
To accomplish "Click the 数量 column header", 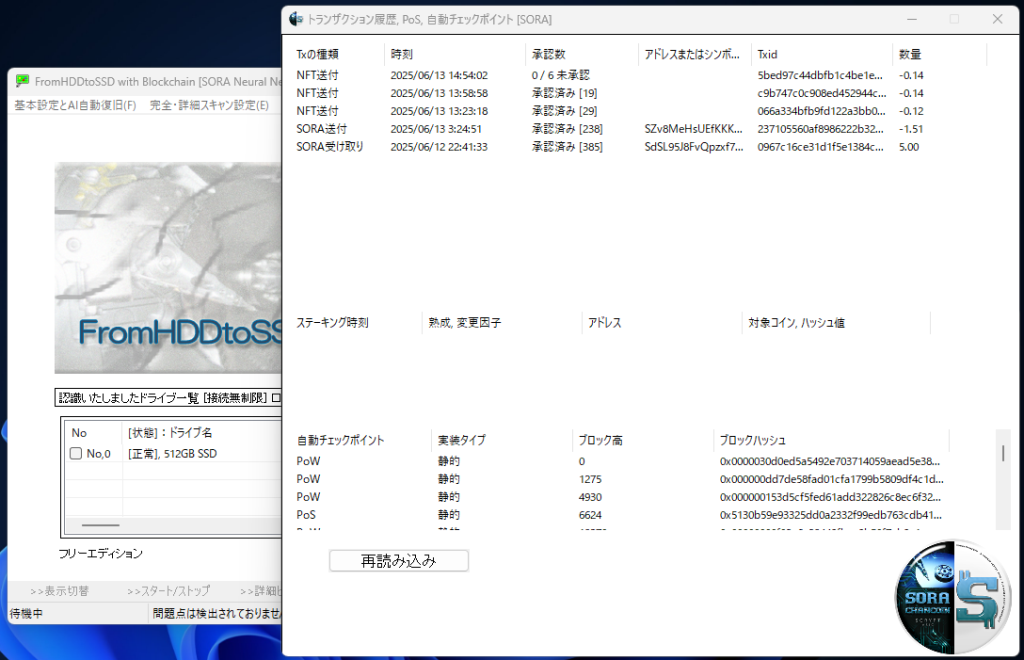I will pyautogui.click(x=939, y=54).
